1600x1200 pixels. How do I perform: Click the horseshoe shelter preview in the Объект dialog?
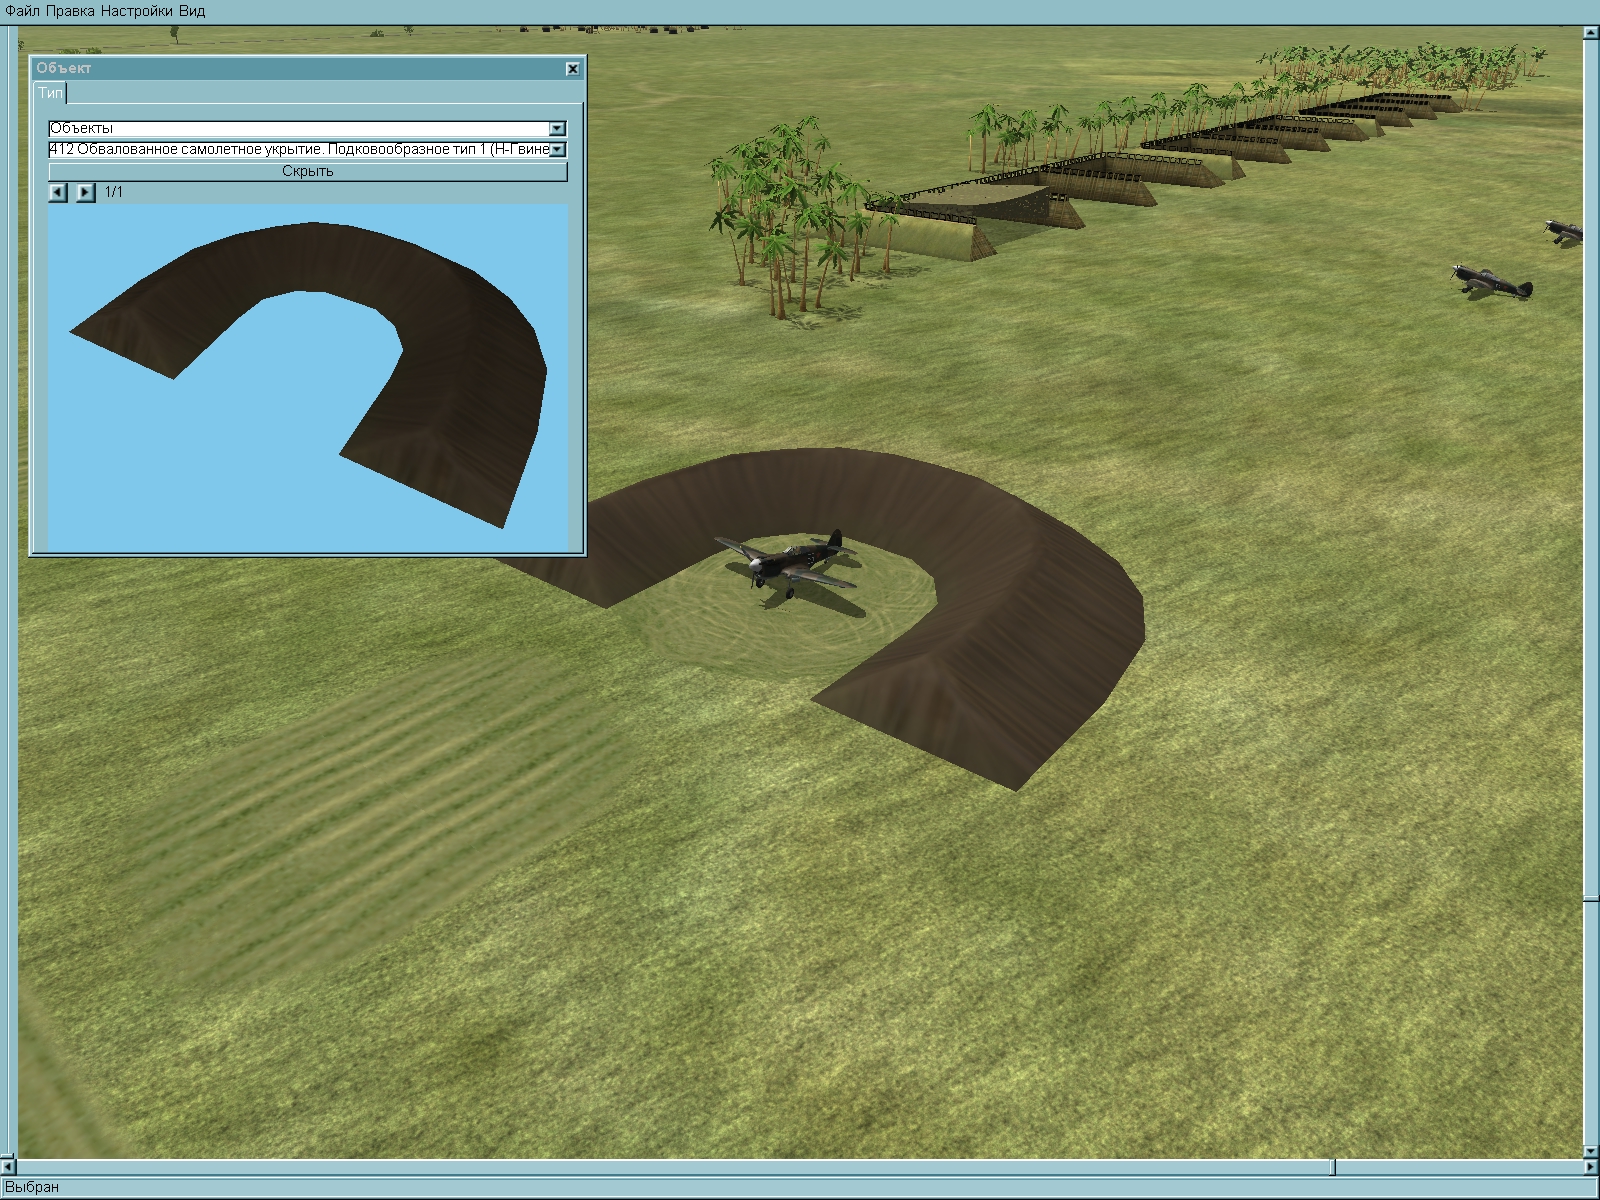(308, 377)
